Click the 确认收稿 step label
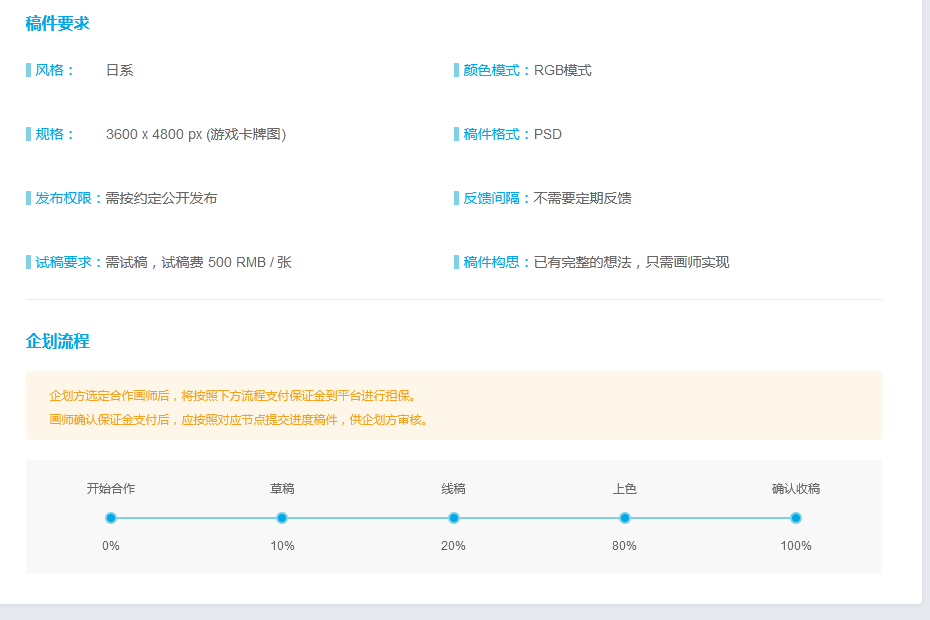 pos(796,489)
